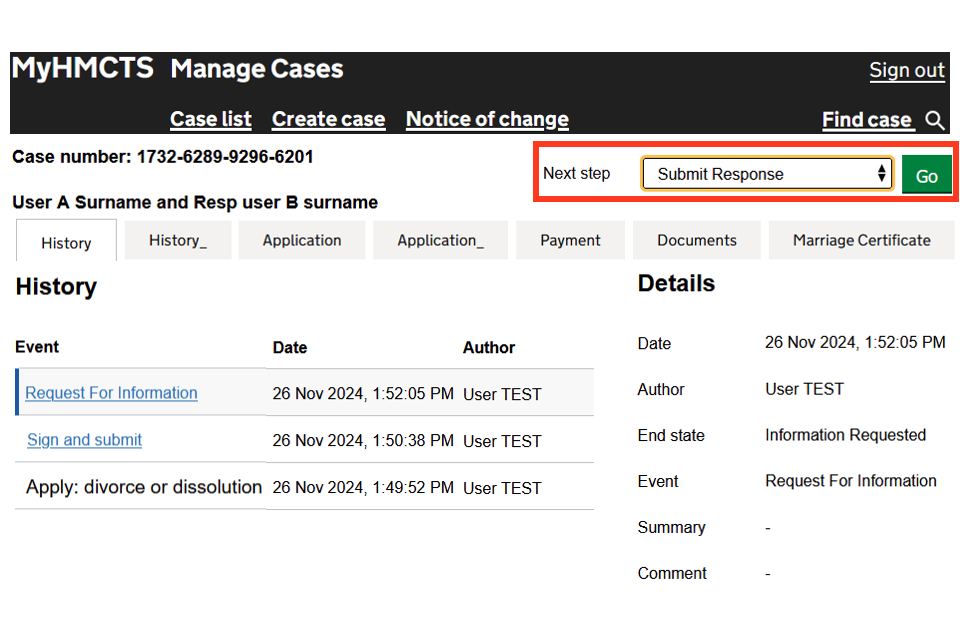
Task: Click the Sign out link
Action: [x=906, y=70]
